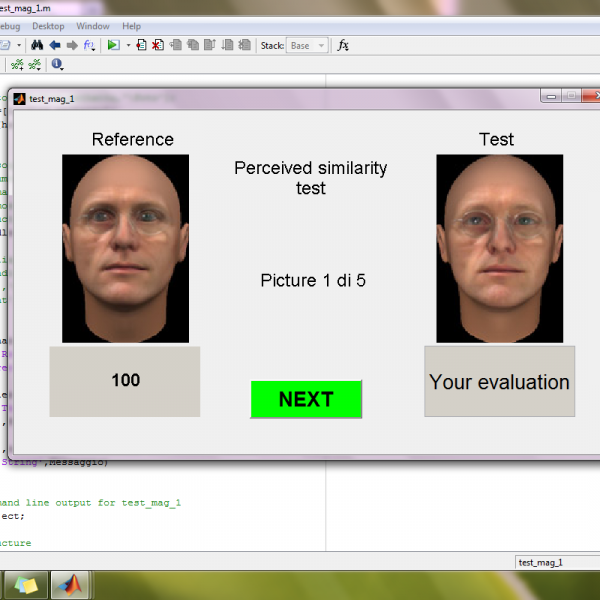Click the Set/Clear breakpoint icon
This screenshot has height=600, width=600.
(142, 45)
